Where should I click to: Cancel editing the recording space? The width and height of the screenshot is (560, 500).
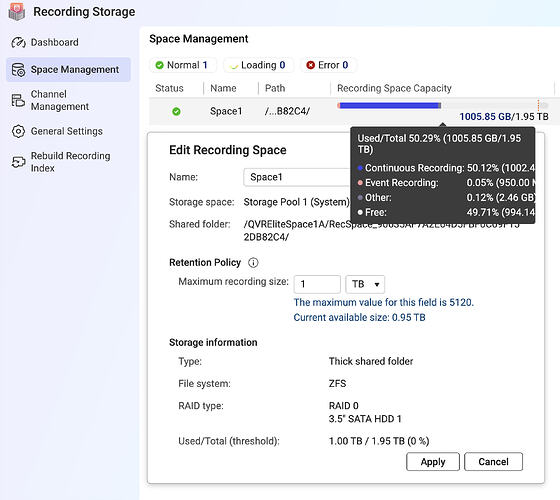tap(493, 462)
